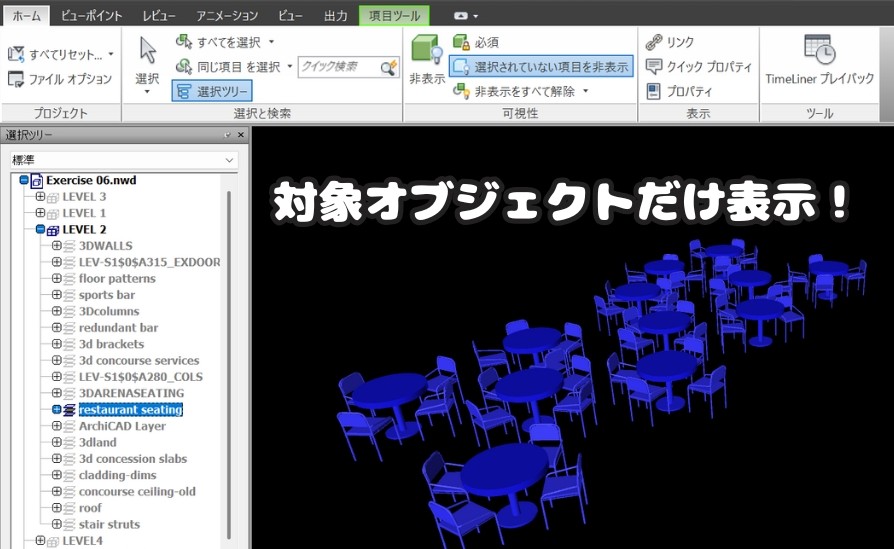Click the selection tree vertical scrollbar

click(229, 365)
